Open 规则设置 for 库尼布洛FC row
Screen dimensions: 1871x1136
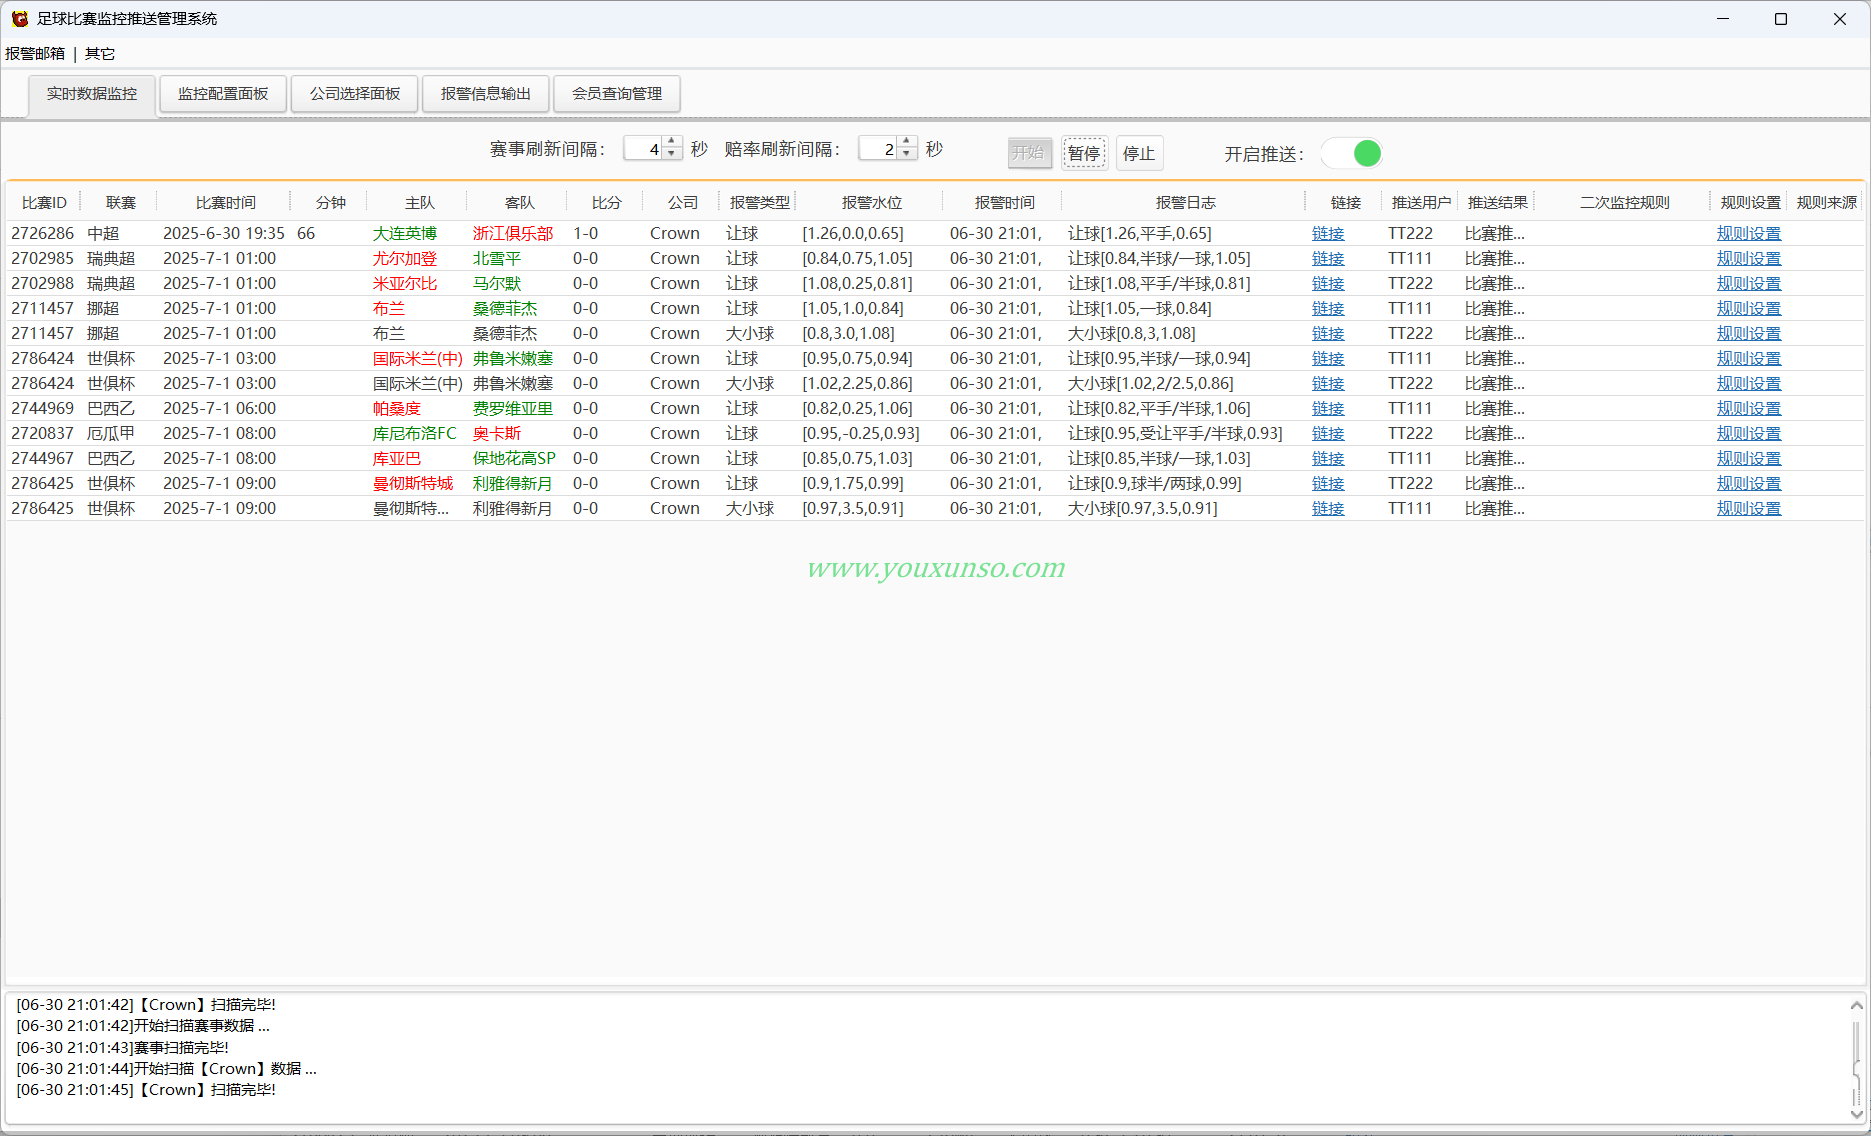point(1749,433)
